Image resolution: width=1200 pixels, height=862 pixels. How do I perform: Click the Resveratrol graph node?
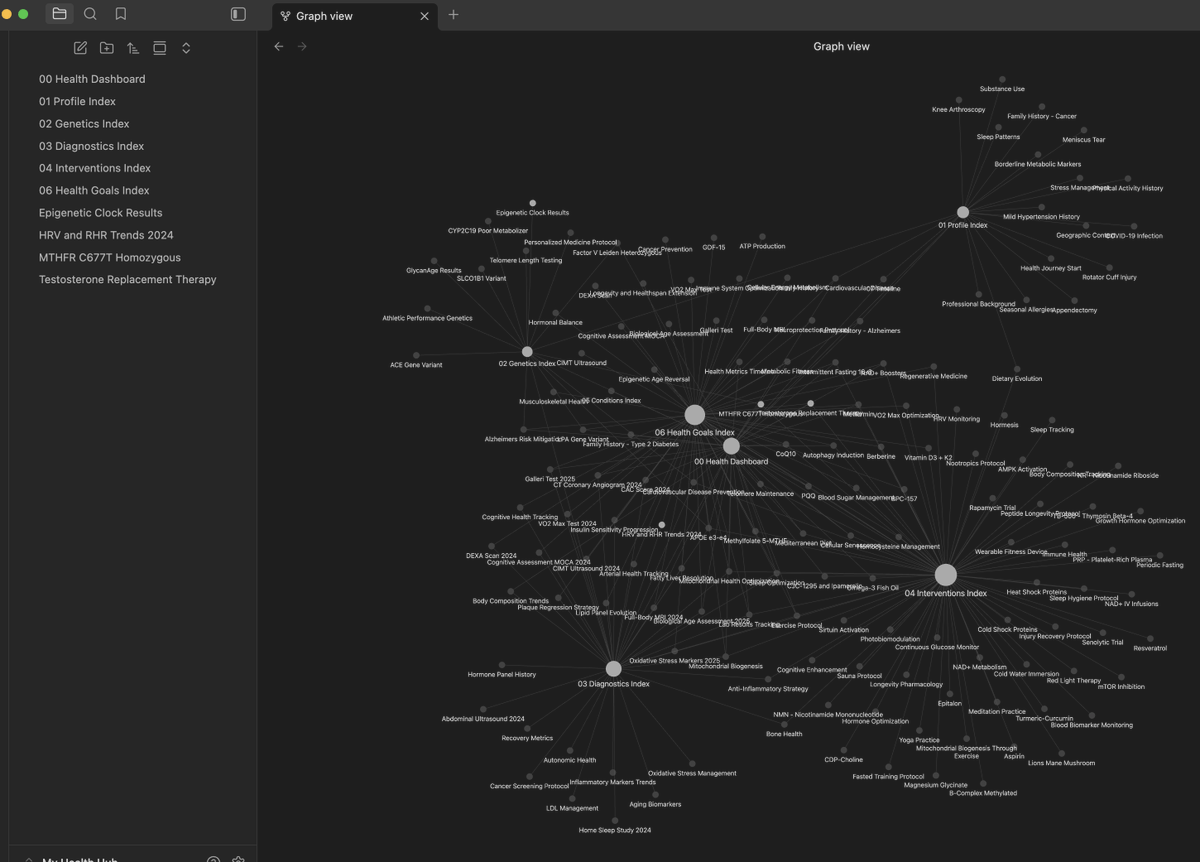click(x=1150, y=638)
